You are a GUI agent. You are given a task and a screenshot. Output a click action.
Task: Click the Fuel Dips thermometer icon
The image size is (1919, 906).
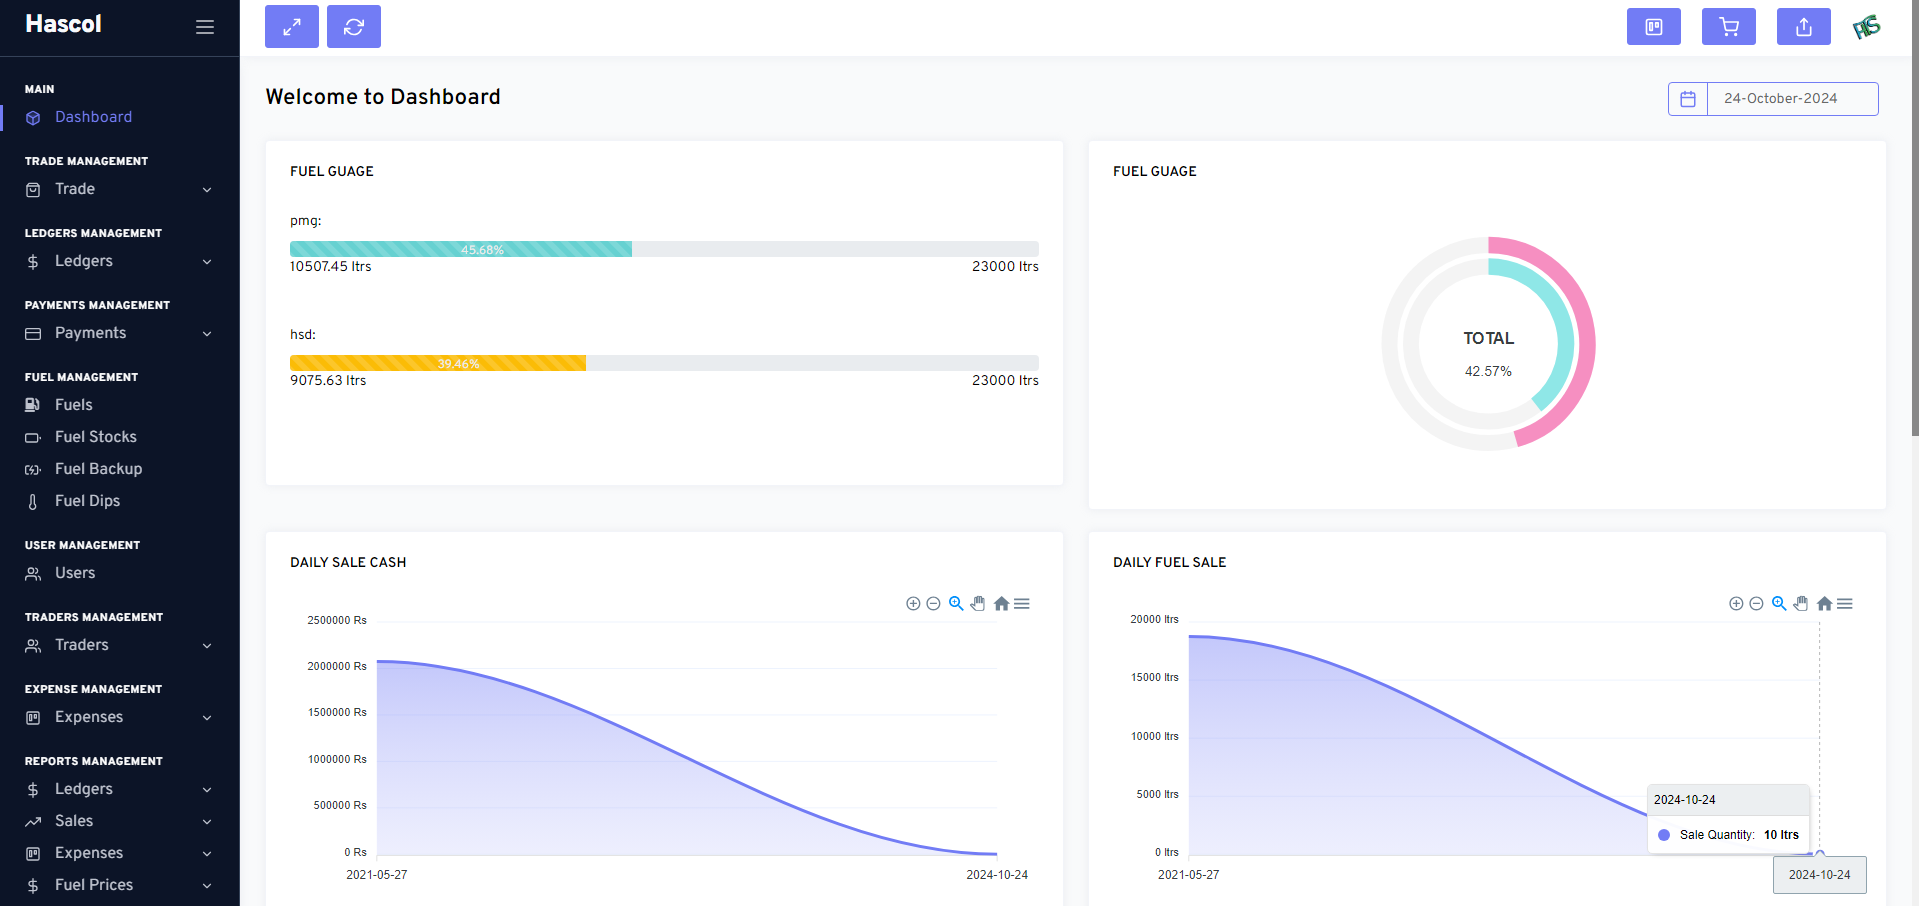pos(33,502)
